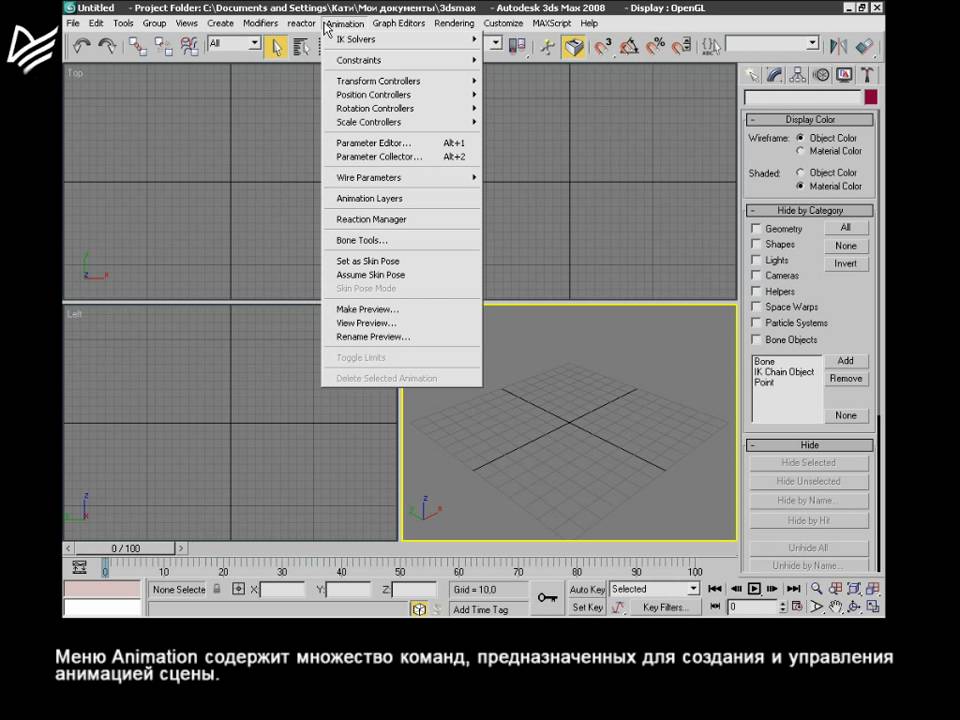The width and height of the screenshot is (960, 720).
Task: Open the Modify panel tab icon
Action: [774, 75]
